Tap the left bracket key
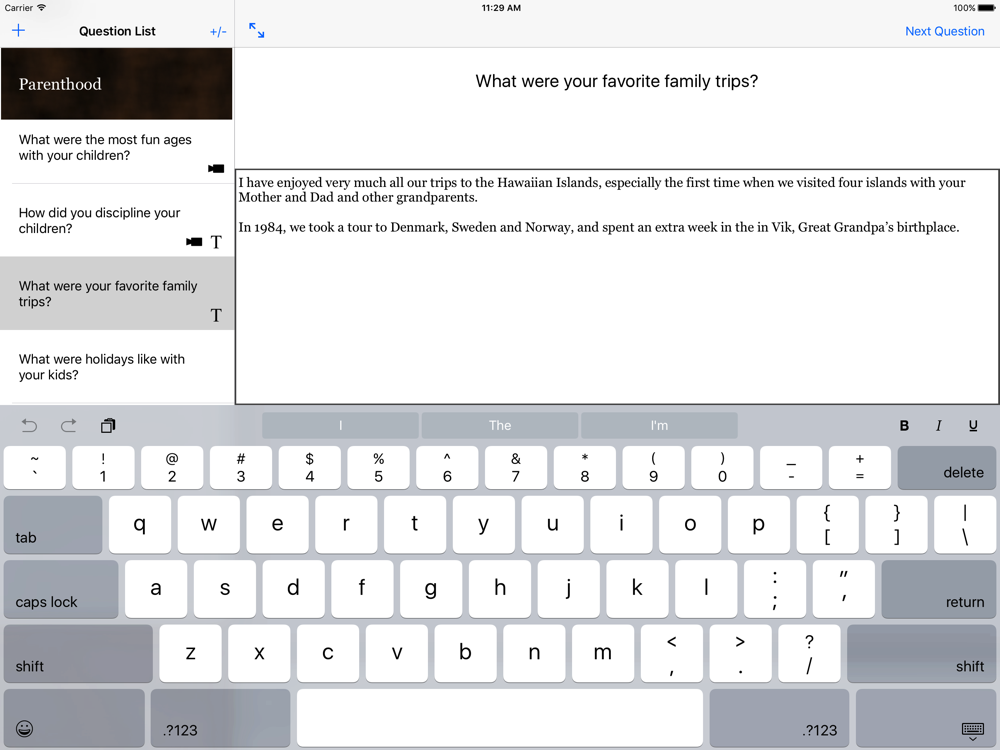The image size is (1000, 750). [x=827, y=524]
